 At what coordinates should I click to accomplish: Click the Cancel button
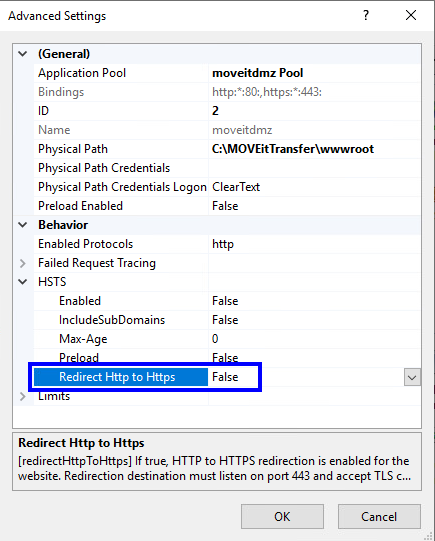tap(379, 517)
